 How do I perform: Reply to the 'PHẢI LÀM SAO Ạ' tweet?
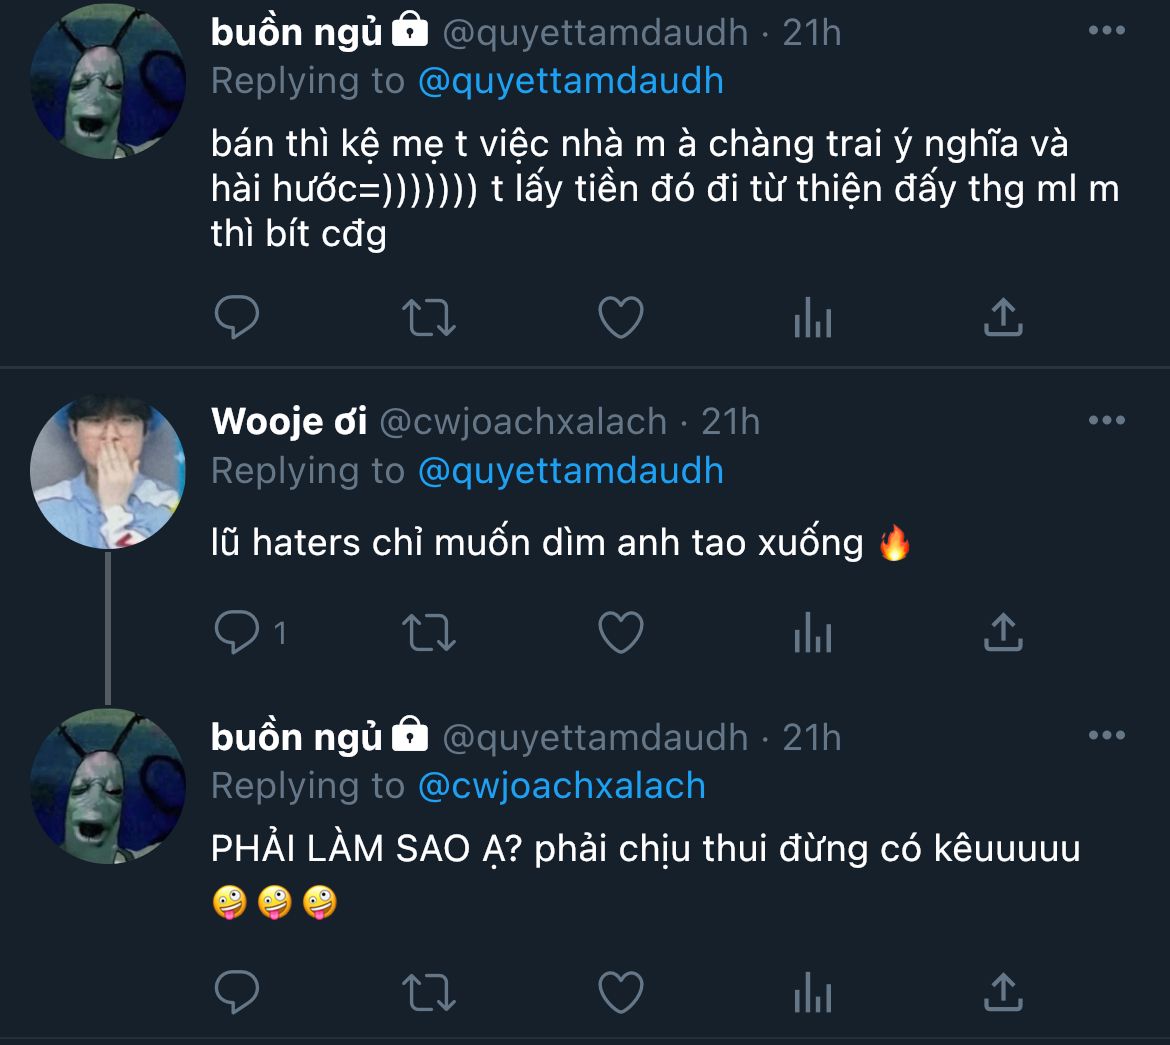(237, 992)
